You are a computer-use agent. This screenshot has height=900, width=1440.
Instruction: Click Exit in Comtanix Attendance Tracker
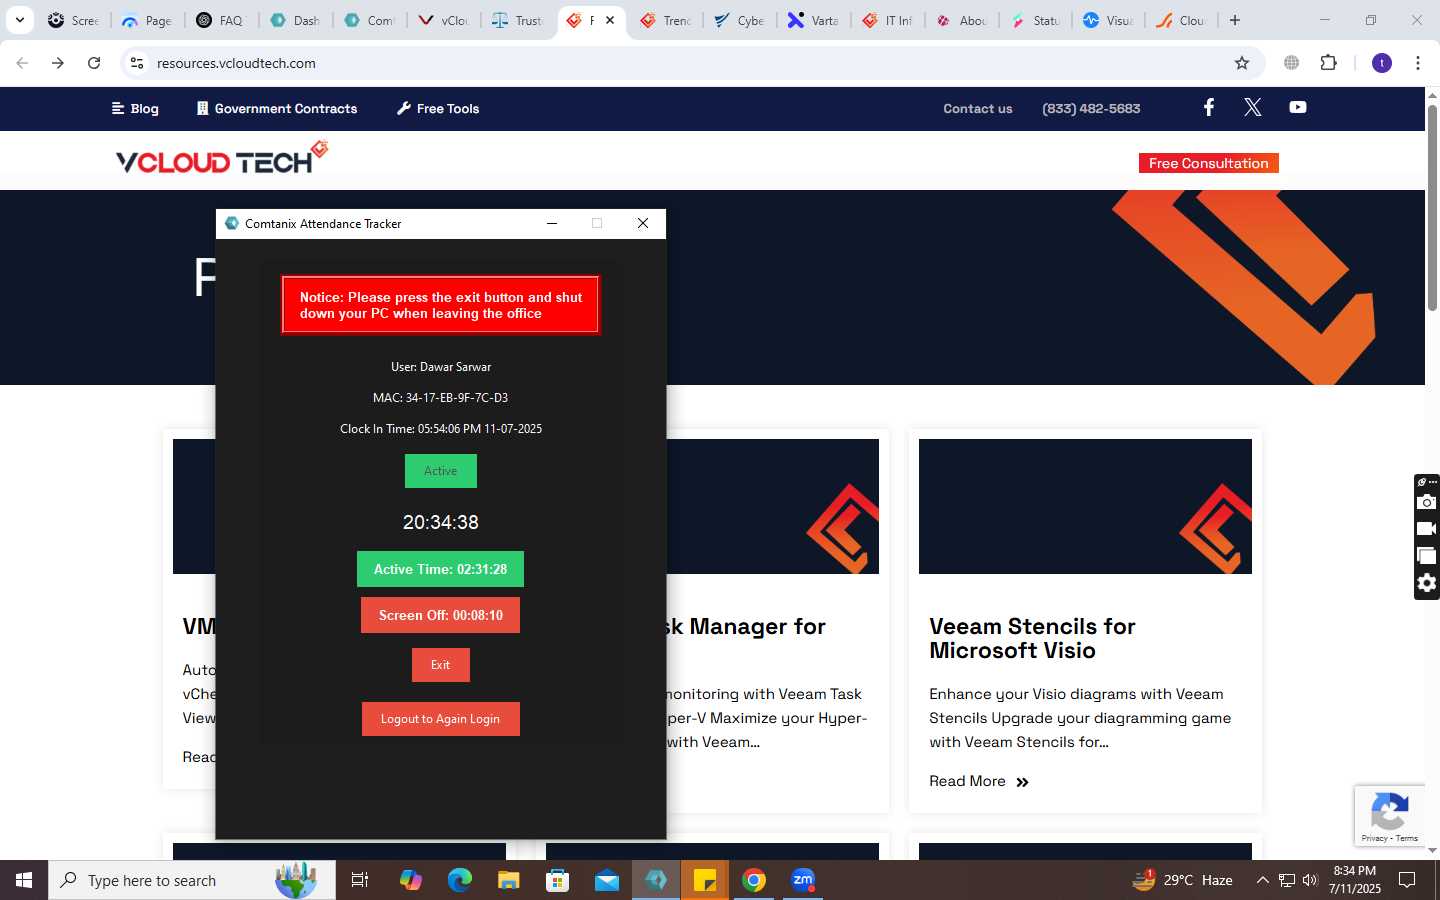click(x=440, y=665)
